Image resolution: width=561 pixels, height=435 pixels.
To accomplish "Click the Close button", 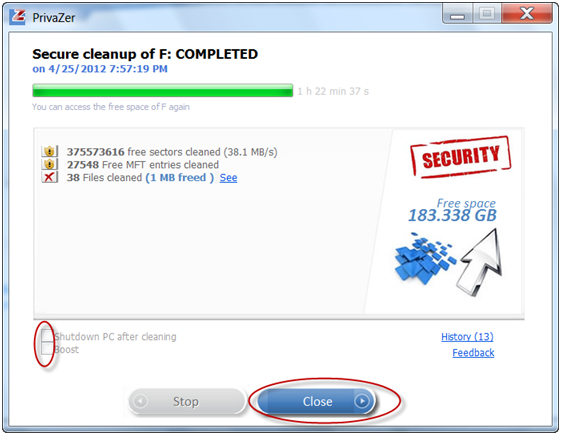I will [316, 401].
